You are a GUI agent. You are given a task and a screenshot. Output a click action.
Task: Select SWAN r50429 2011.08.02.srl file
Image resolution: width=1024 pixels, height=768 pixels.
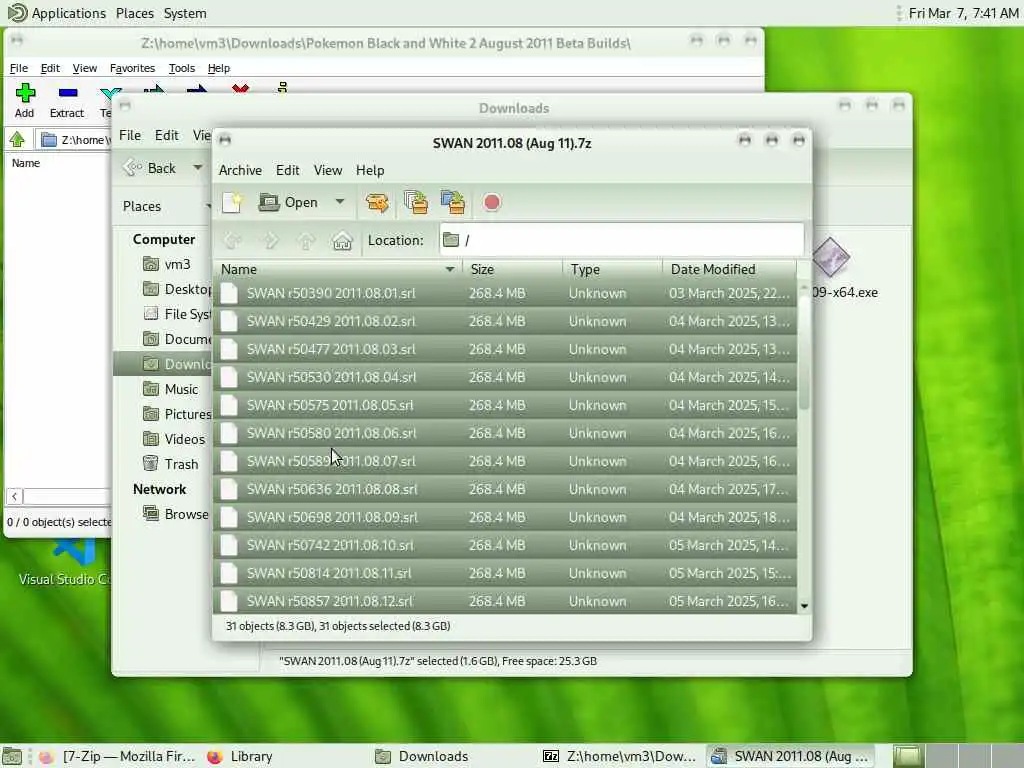pyautogui.click(x=505, y=321)
